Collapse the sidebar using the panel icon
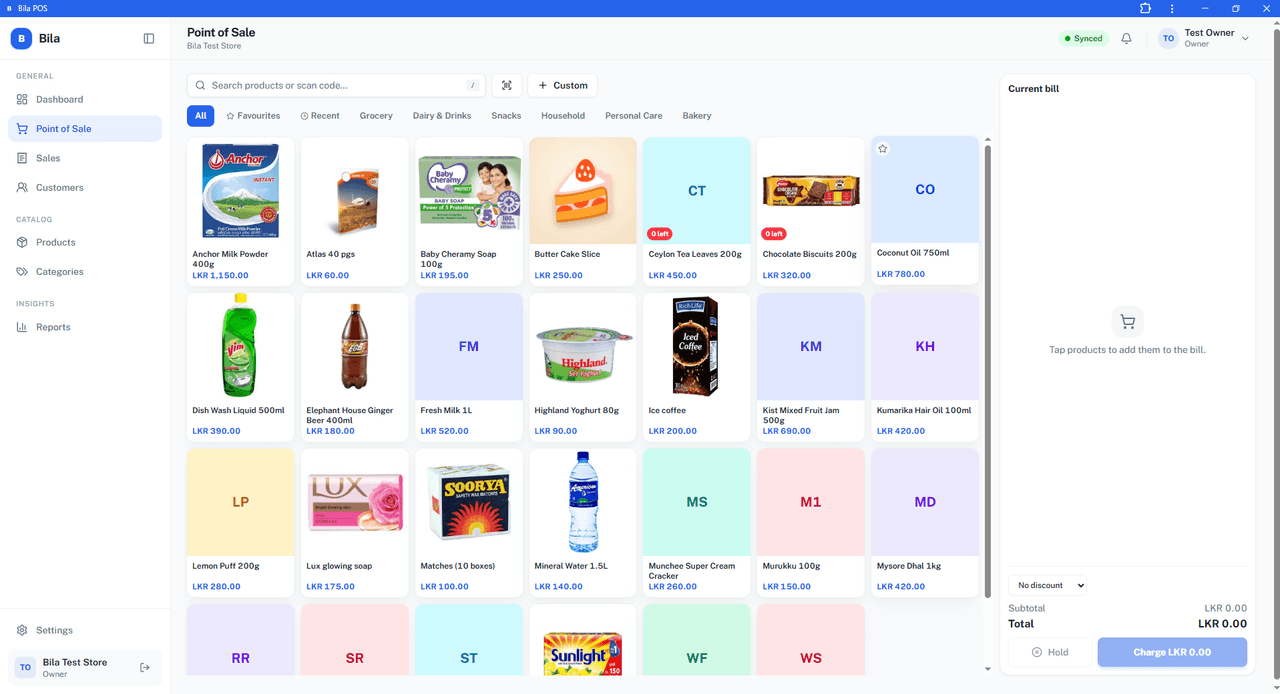Viewport: 1280px width, 694px height. coord(149,39)
